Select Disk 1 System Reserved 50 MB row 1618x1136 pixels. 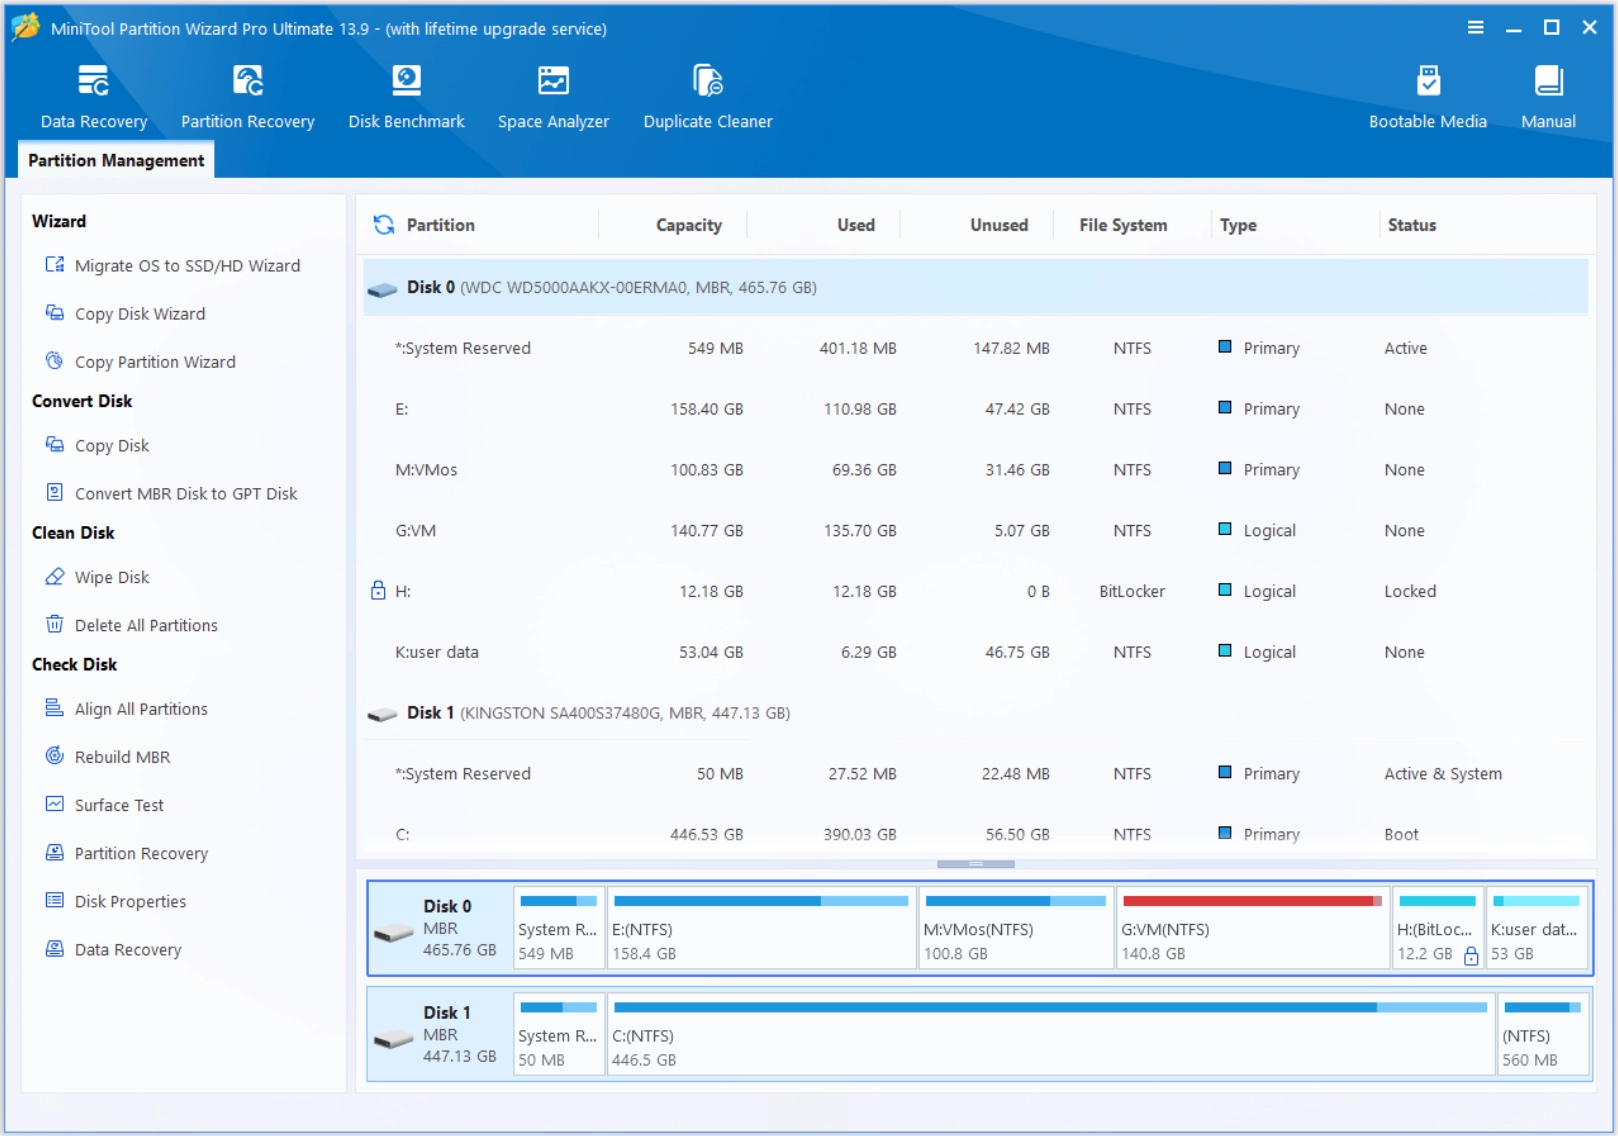coord(976,774)
